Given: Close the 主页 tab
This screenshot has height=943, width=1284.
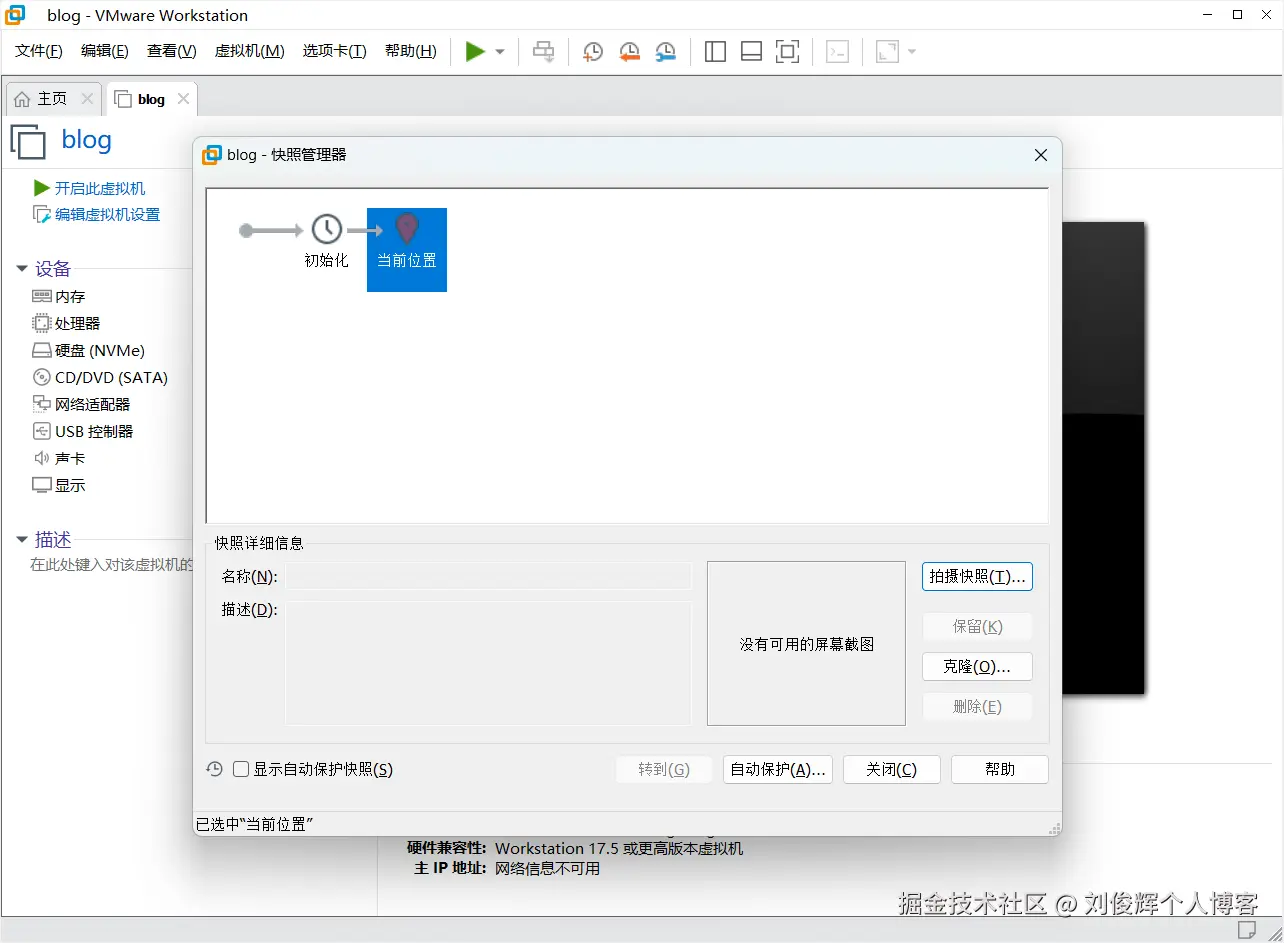Looking at the screenshot, I should click(87, 99).
